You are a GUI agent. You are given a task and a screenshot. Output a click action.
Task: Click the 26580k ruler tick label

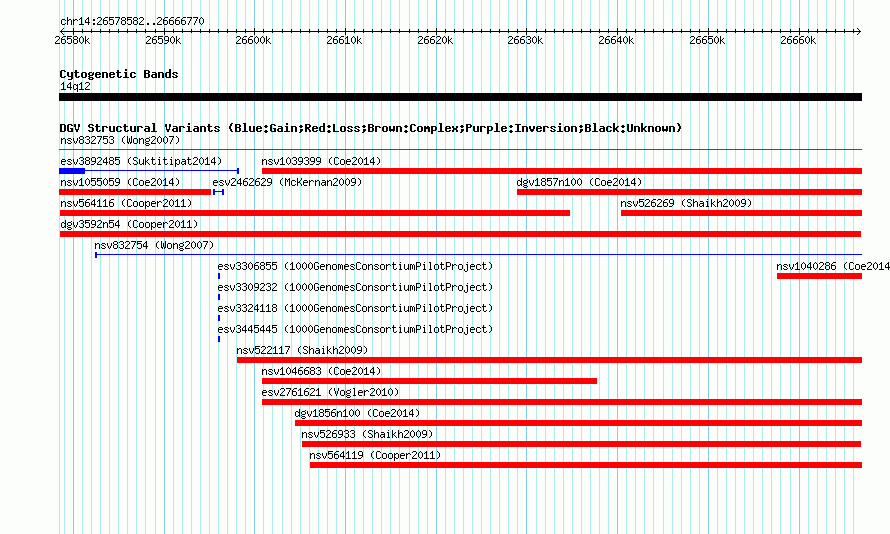coord(72,40)
